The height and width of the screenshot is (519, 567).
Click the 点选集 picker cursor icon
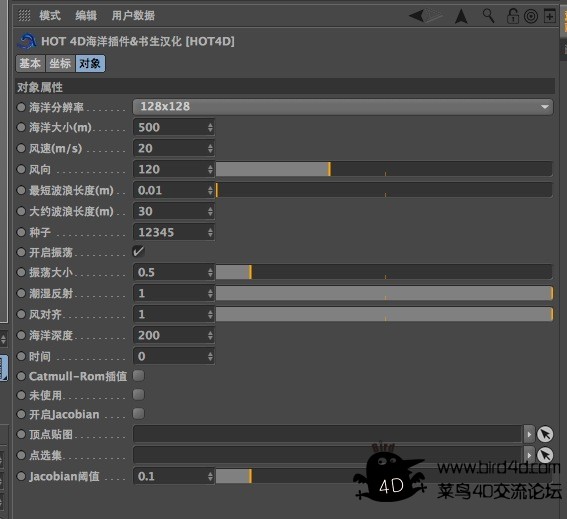(x=545, y=455)
